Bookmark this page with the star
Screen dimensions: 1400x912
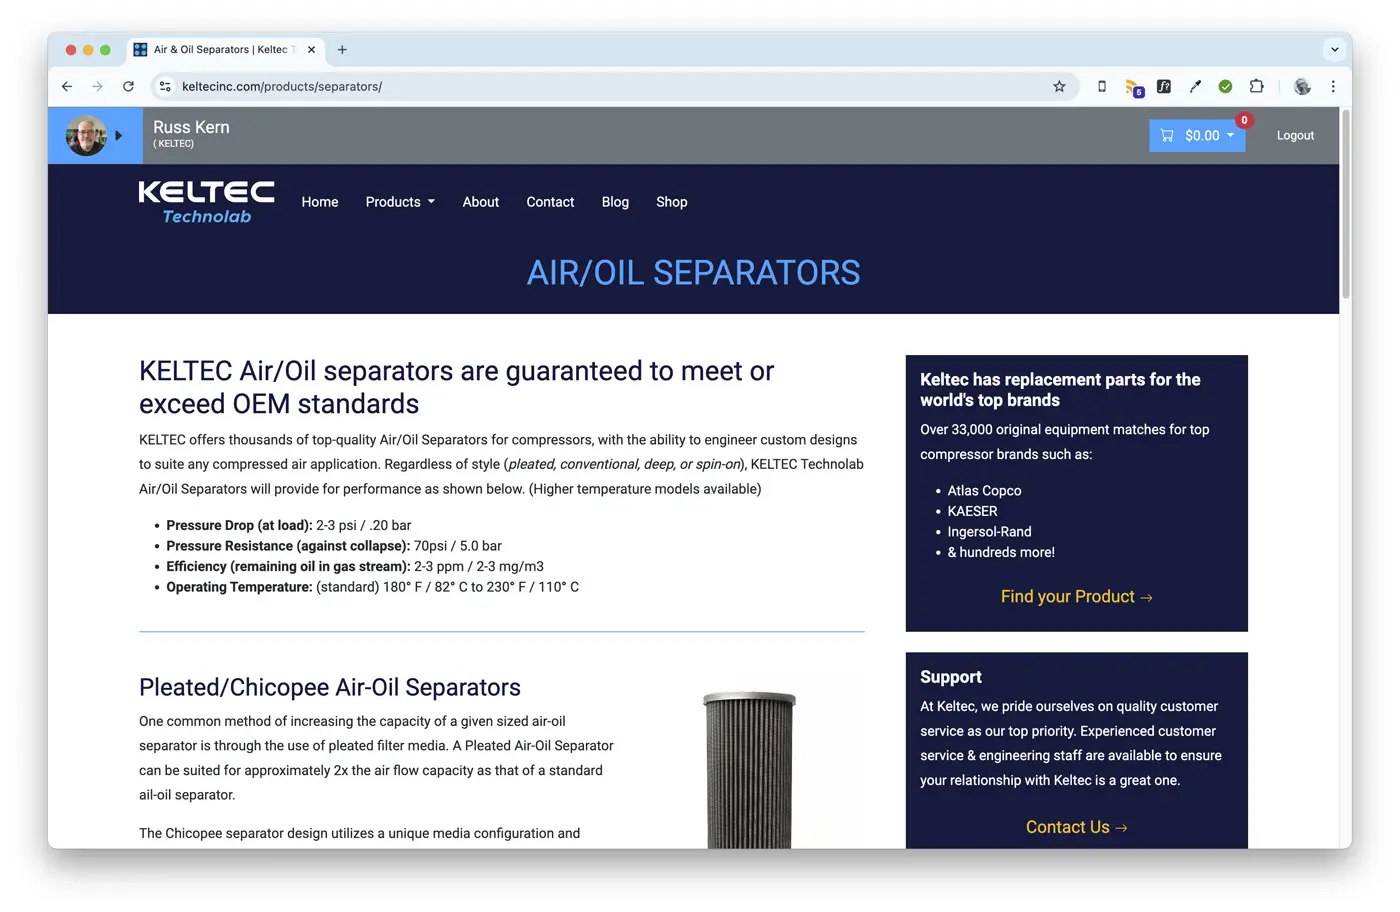pyautogui.click(x=1059, y=87)
